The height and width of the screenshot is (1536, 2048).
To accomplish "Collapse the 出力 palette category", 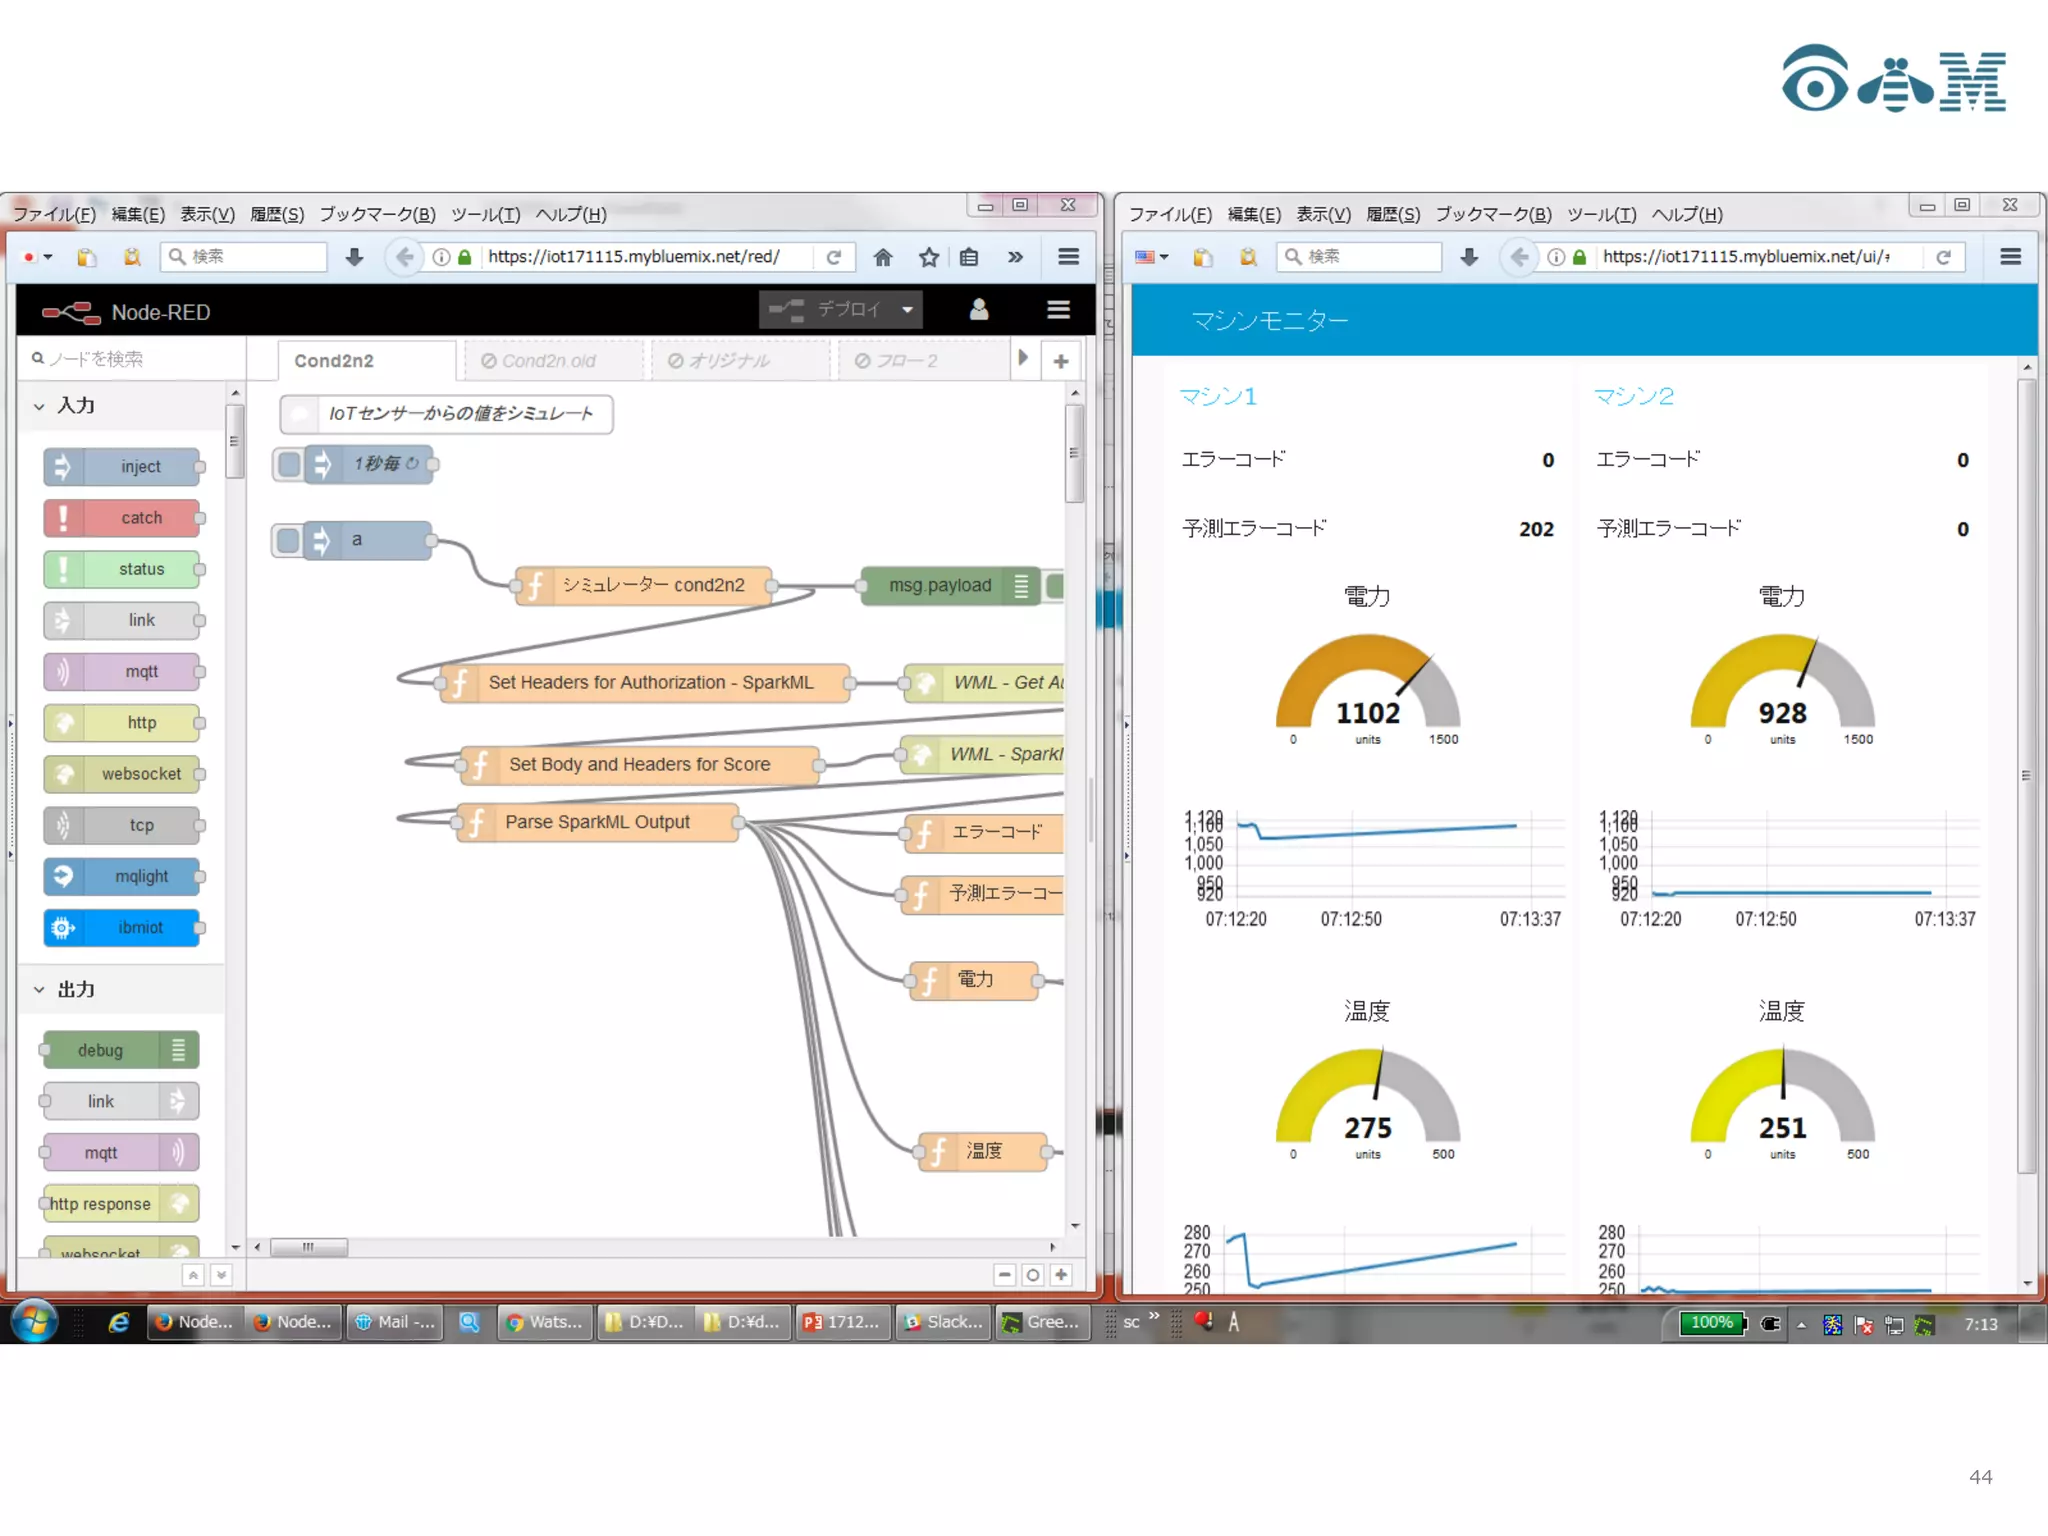I will [x=39, y=989].
